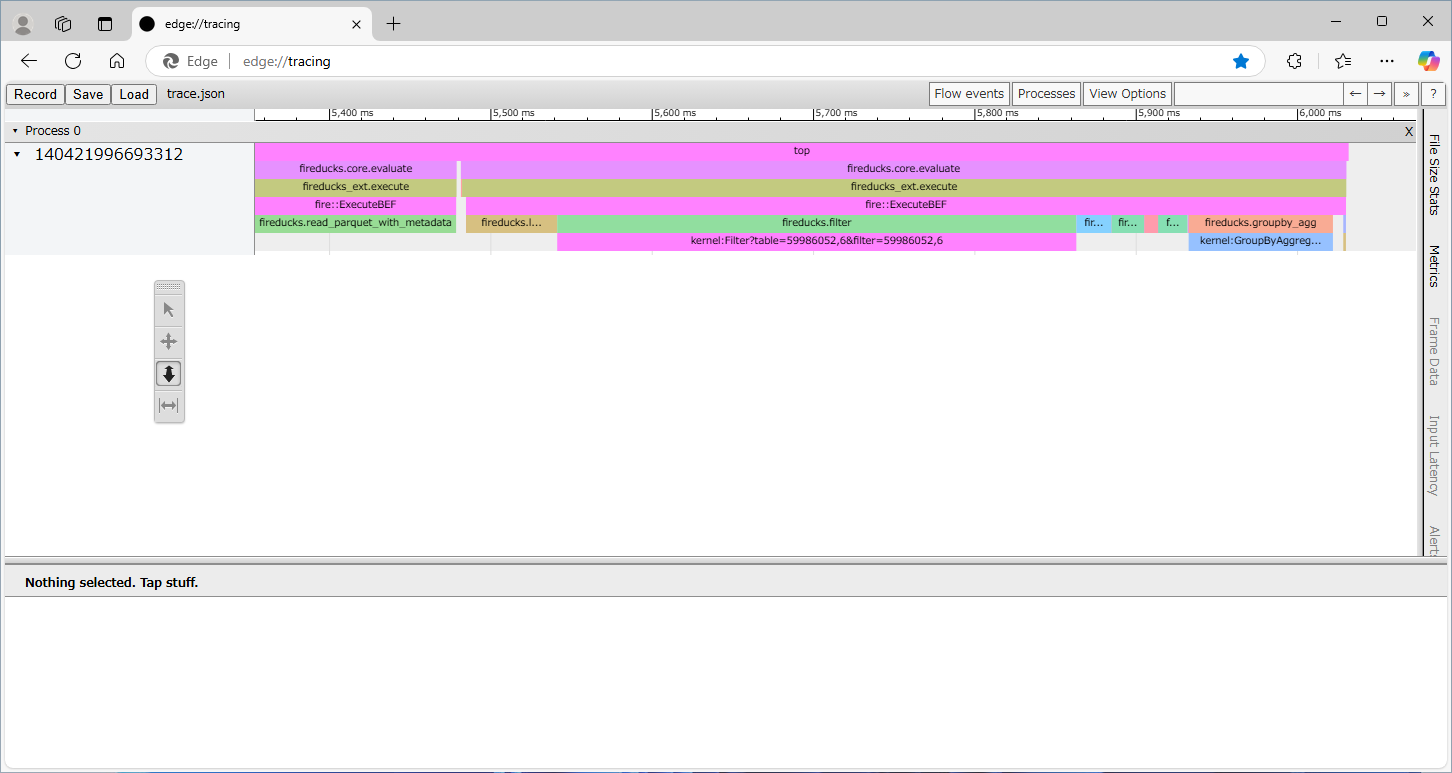Open a new browser tab
The width and height of the screenshot is (1452, 773).
[394, 24]
